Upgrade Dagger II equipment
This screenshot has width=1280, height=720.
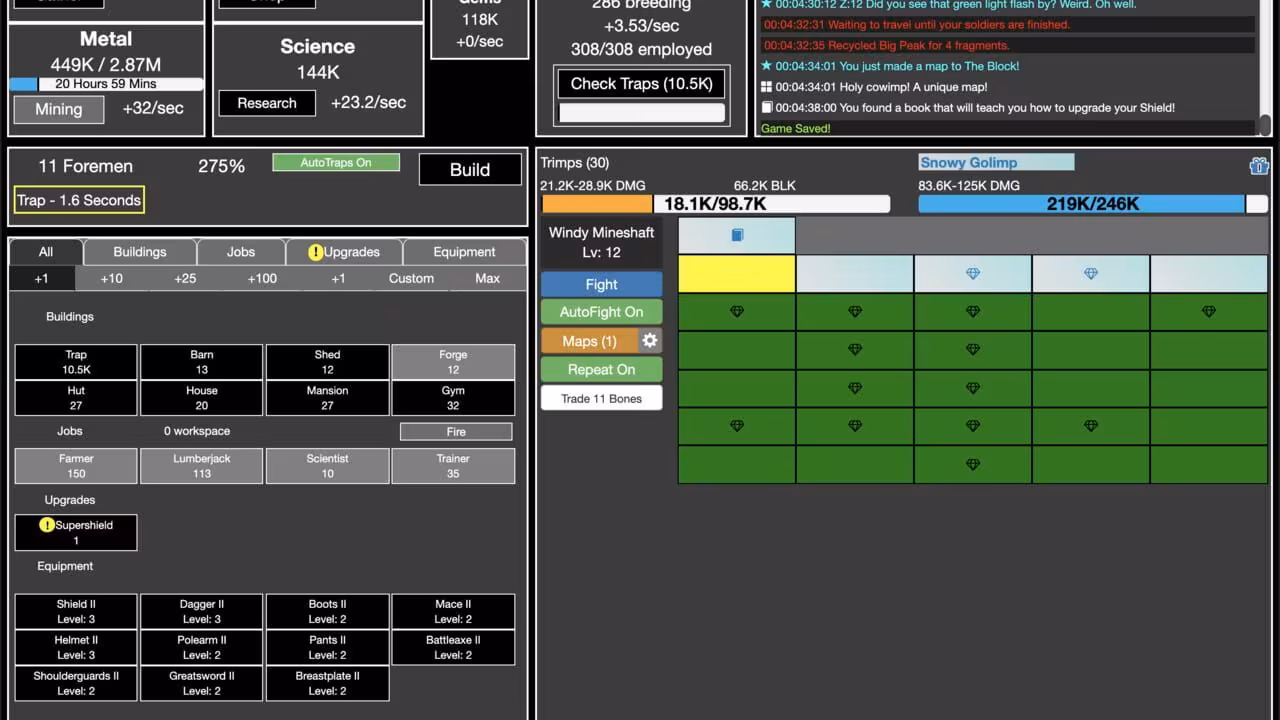click(x=202, y=611)
